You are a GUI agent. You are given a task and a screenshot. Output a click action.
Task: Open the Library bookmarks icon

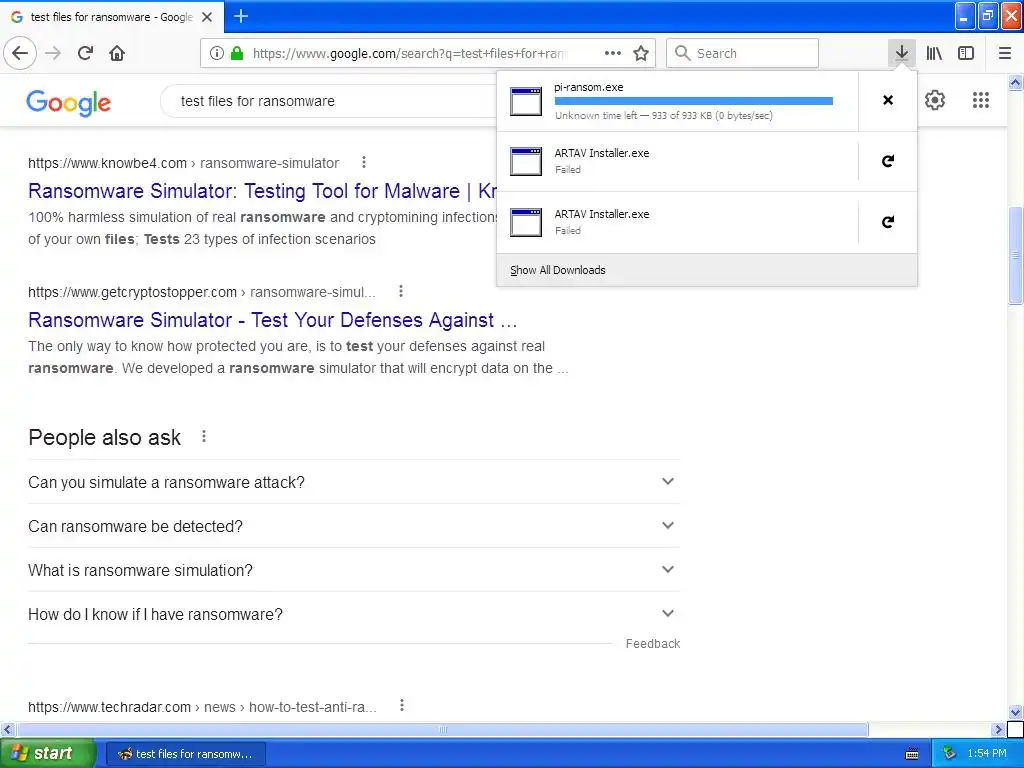tap(934, 53)
